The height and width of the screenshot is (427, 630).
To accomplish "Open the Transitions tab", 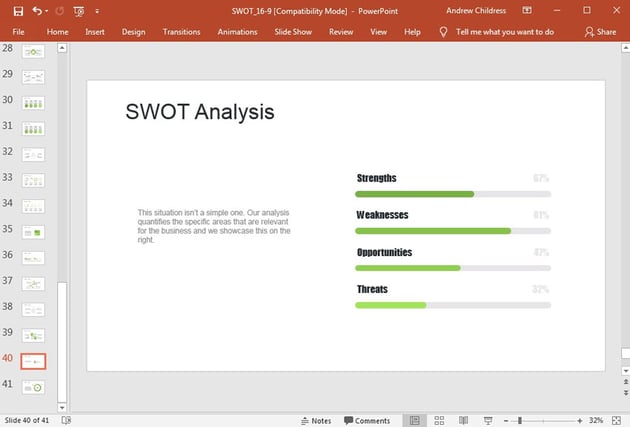I will point(181,32).
